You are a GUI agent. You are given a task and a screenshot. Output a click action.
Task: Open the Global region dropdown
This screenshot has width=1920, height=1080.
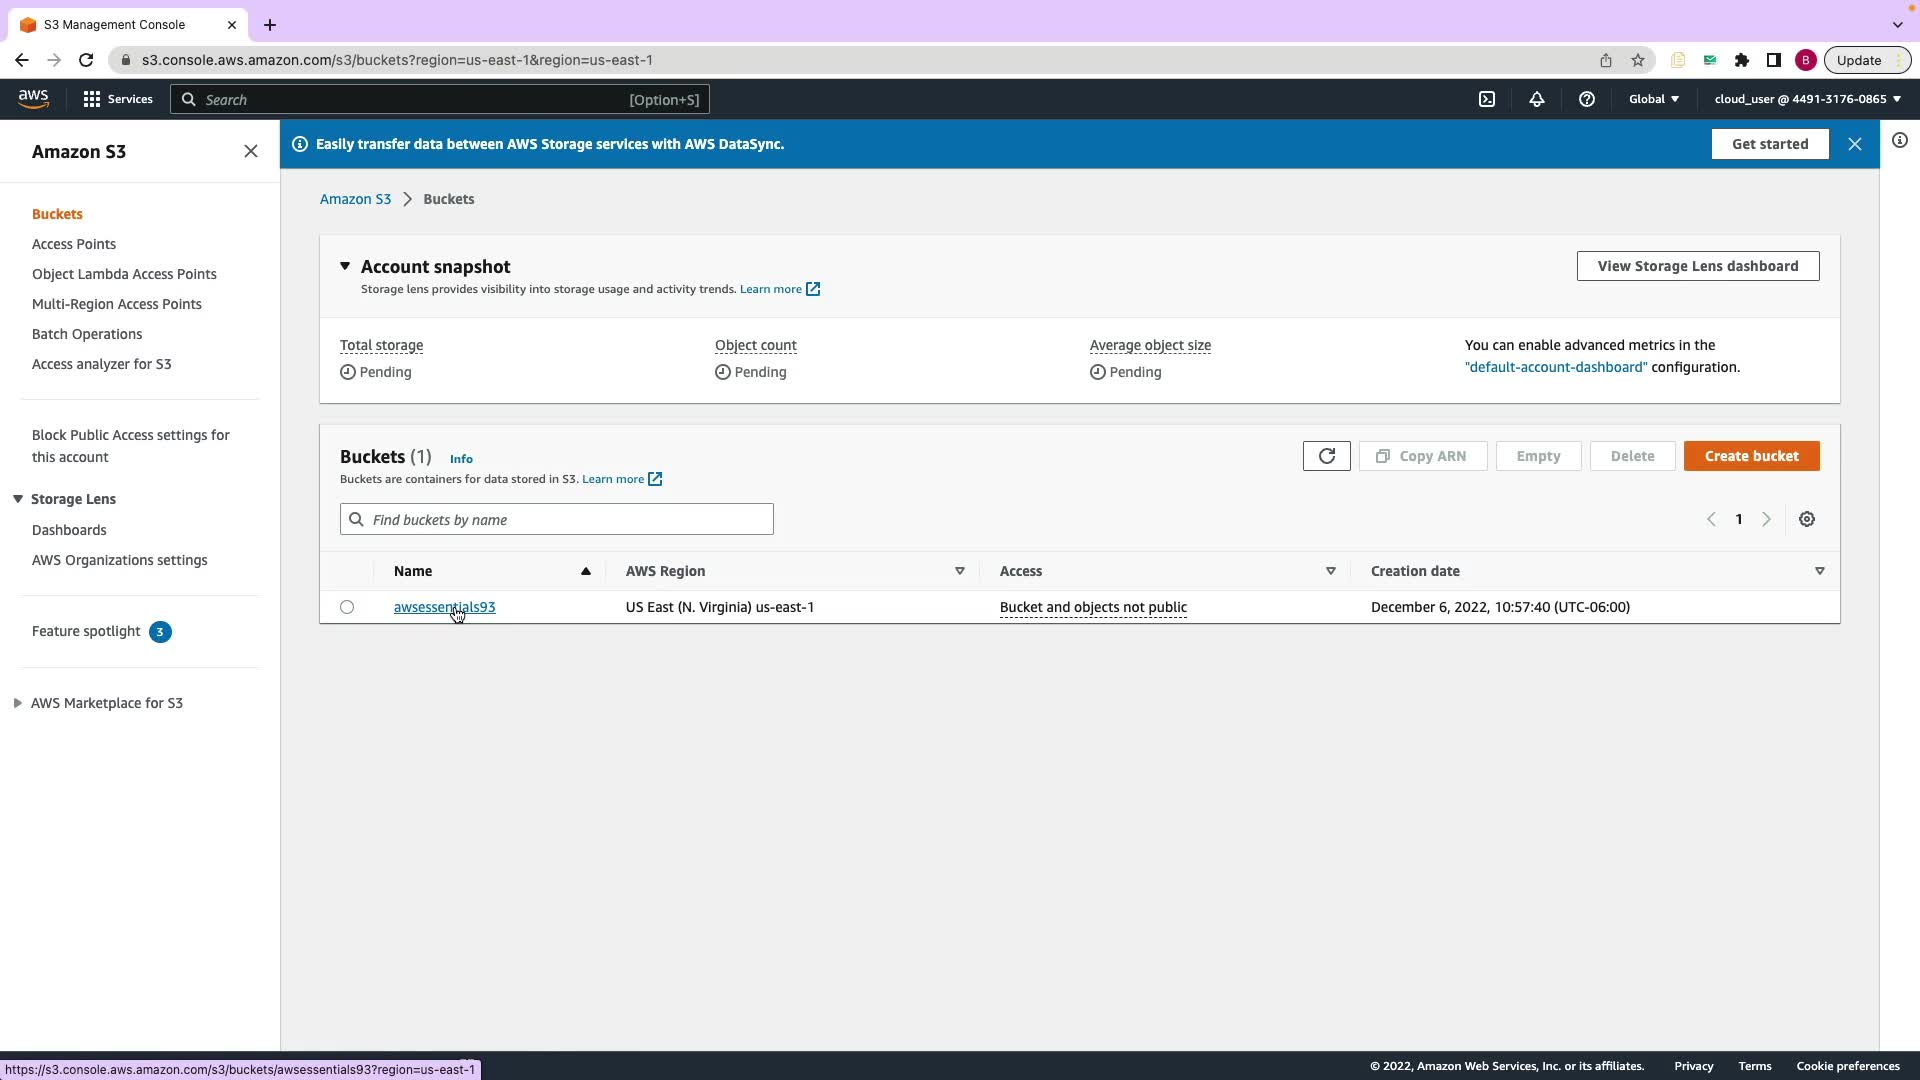[x=1654, y=99]
